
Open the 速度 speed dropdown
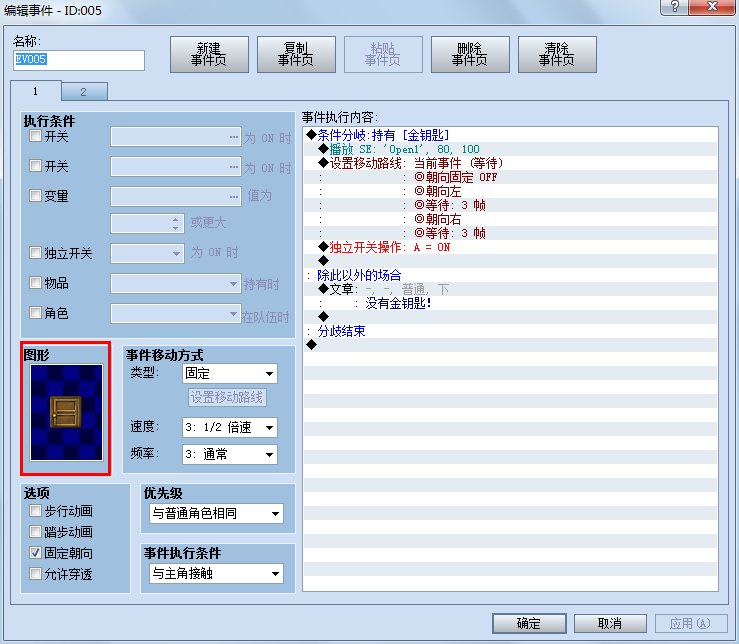(x=230, y=428)
